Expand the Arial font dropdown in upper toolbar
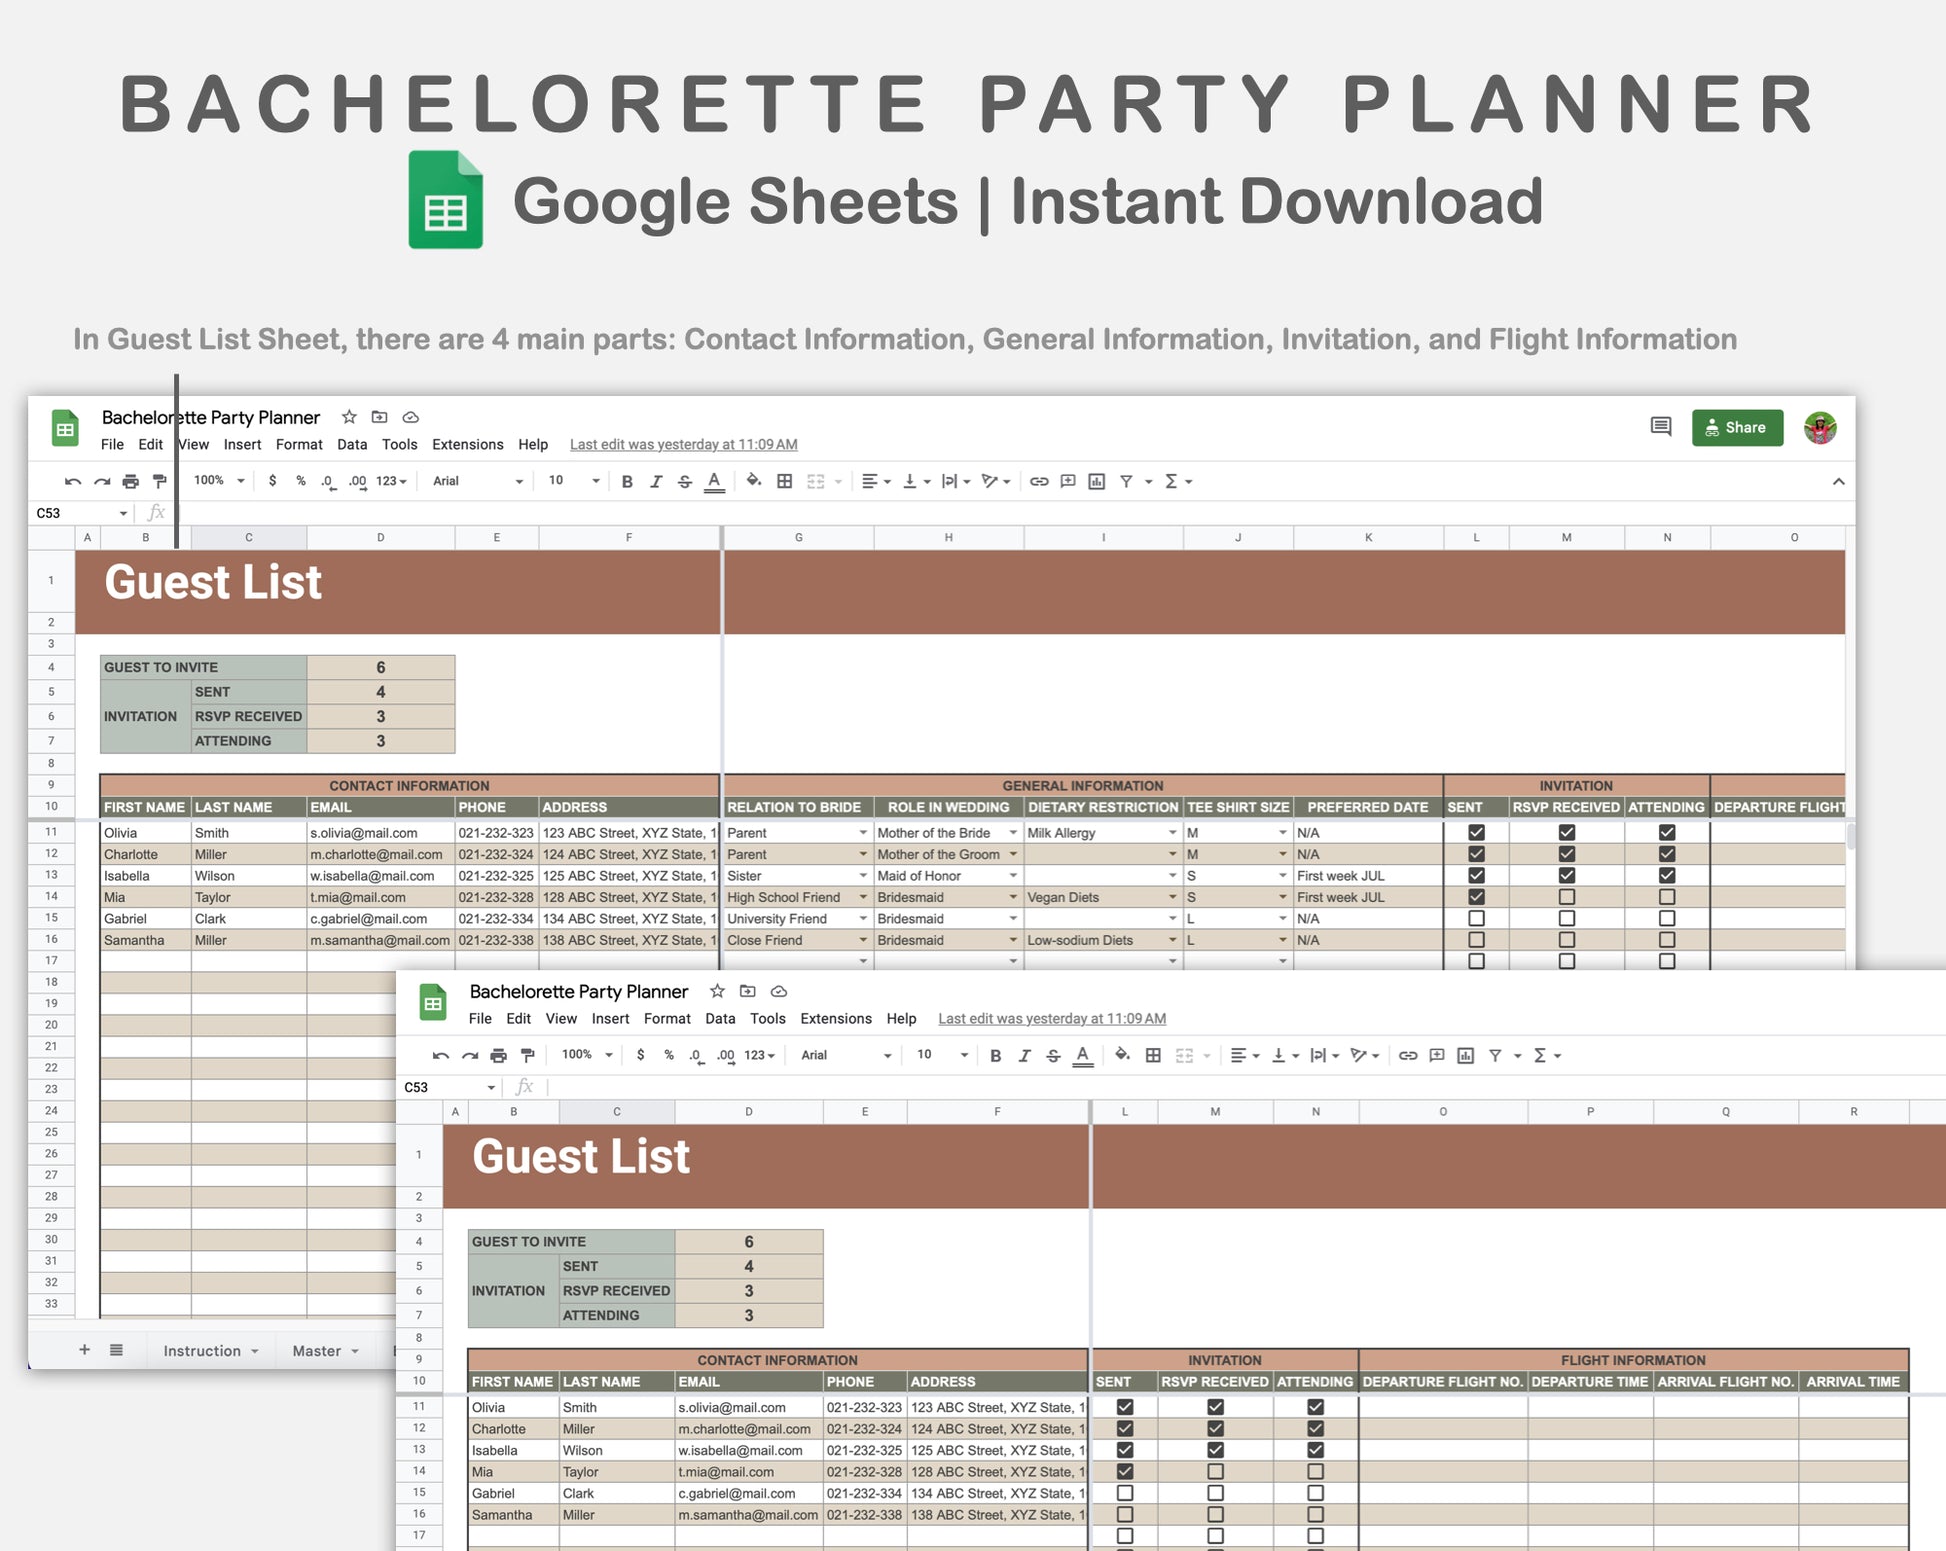This screenshot has width=1946, height=1551. tap(519, 482)
